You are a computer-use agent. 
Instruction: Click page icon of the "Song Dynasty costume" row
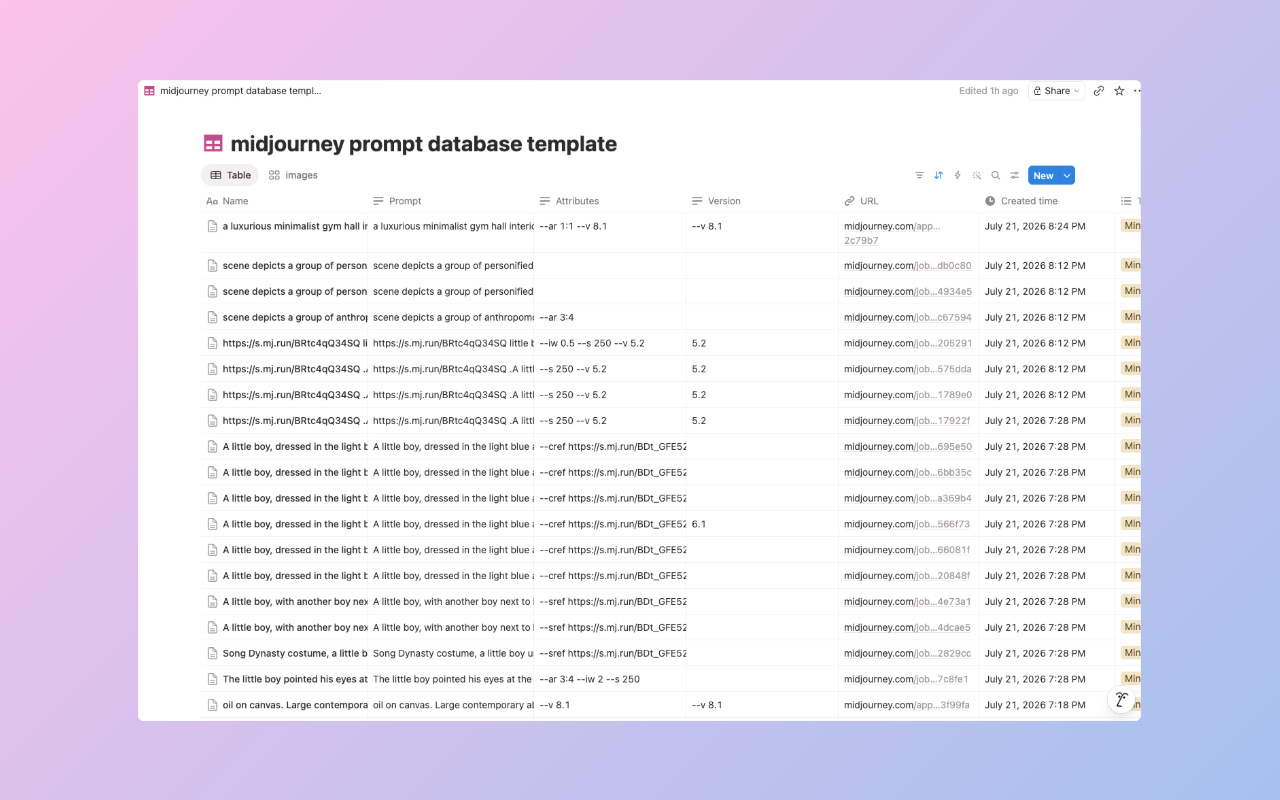(212, 654)
